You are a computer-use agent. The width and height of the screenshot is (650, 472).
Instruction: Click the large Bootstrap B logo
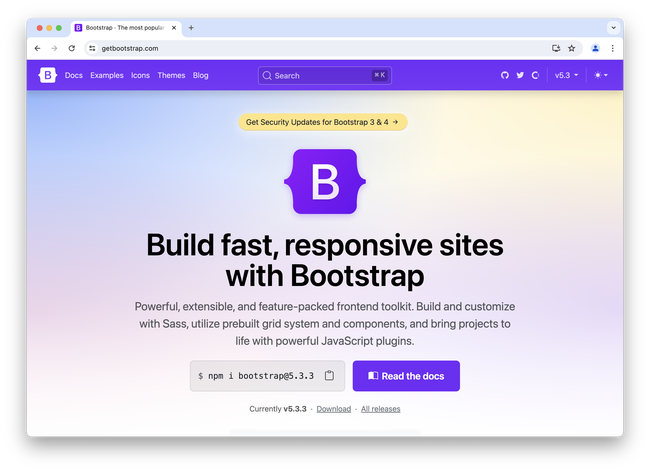click(x=325, y=182)
